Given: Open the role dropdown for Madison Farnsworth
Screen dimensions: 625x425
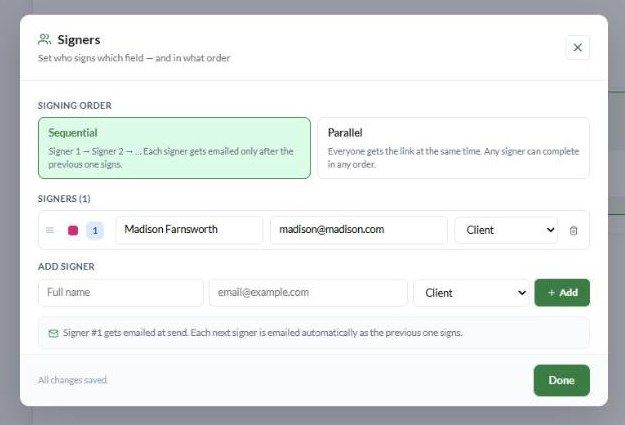Looking at the screenshot, I should point(506,230).
